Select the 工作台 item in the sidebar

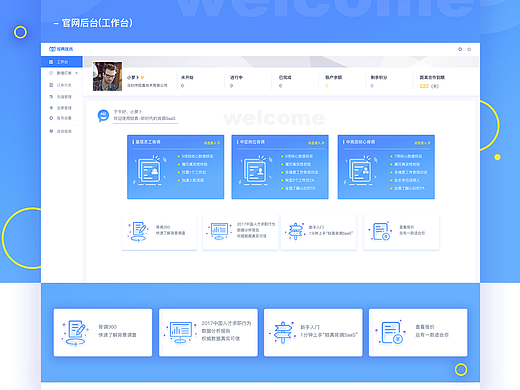click(x=62, y=62)
